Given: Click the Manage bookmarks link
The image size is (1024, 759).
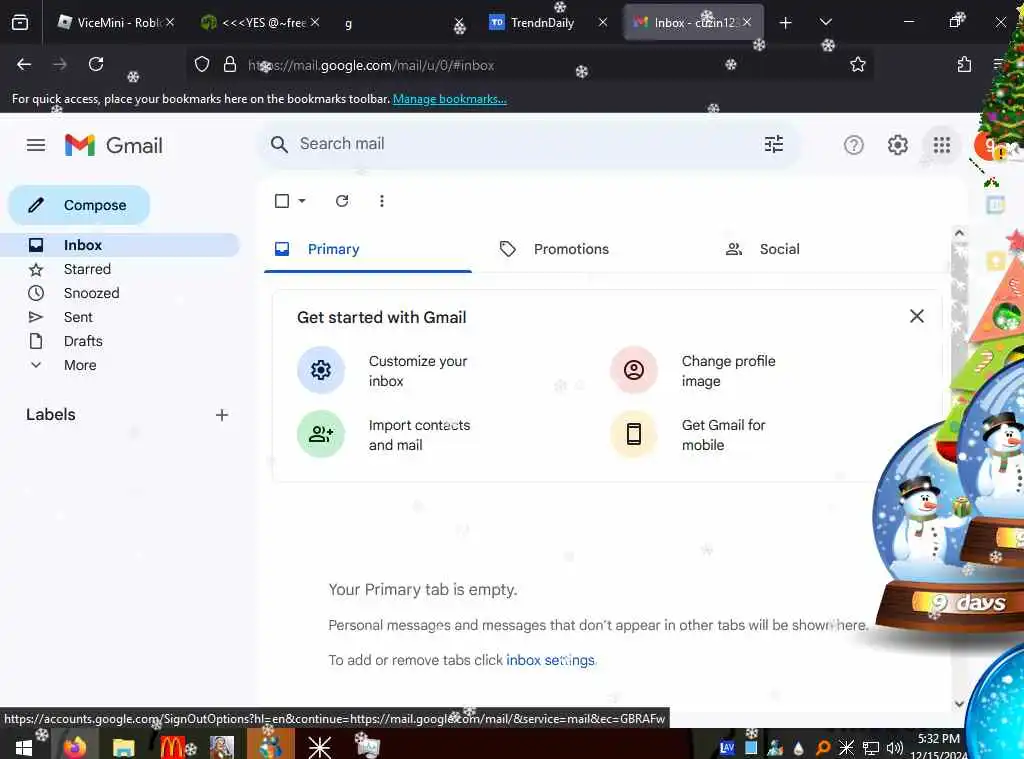Looking at the screenshot, I should (449, 99).
